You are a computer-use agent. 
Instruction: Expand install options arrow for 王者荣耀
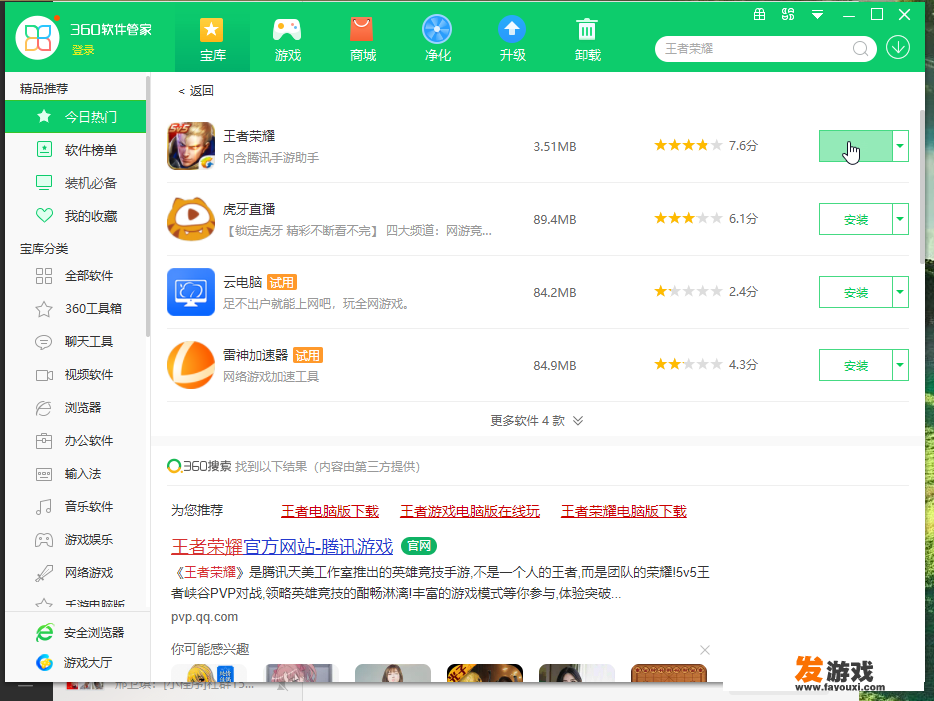[x=901, y=146]
